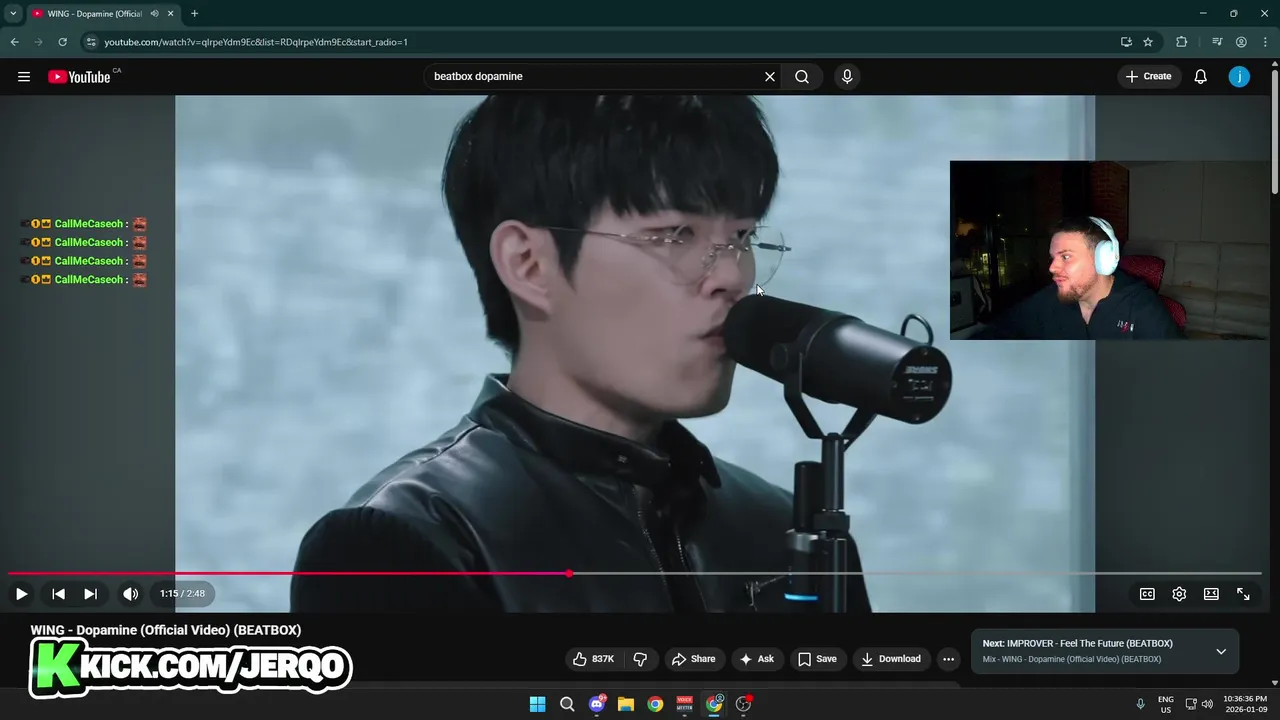The height and width of the screenshot is (720, 1280).
Task: Like the video (837K)
Action: [593, 659]
